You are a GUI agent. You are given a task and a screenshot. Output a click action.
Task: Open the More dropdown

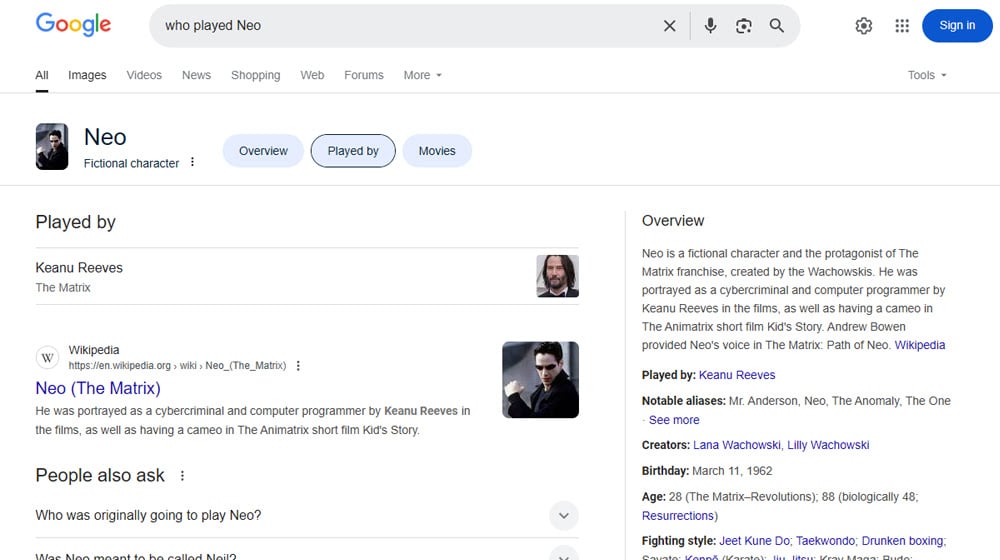click(x=422, y=75)
